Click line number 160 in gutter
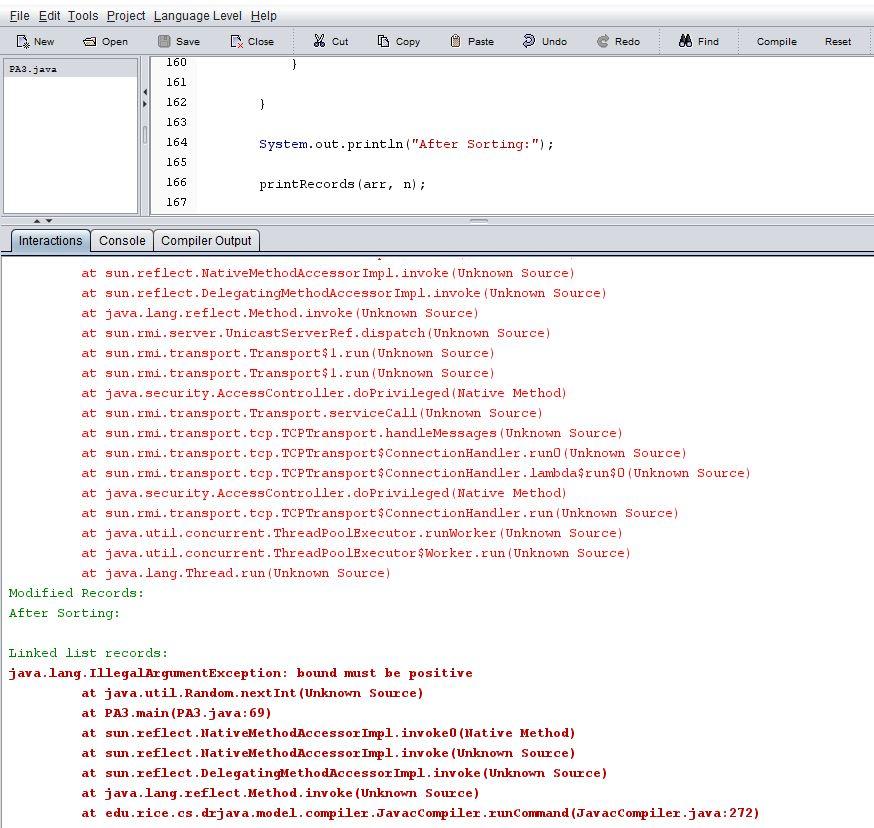The image size is (874, 828). (x=176, y=62)
